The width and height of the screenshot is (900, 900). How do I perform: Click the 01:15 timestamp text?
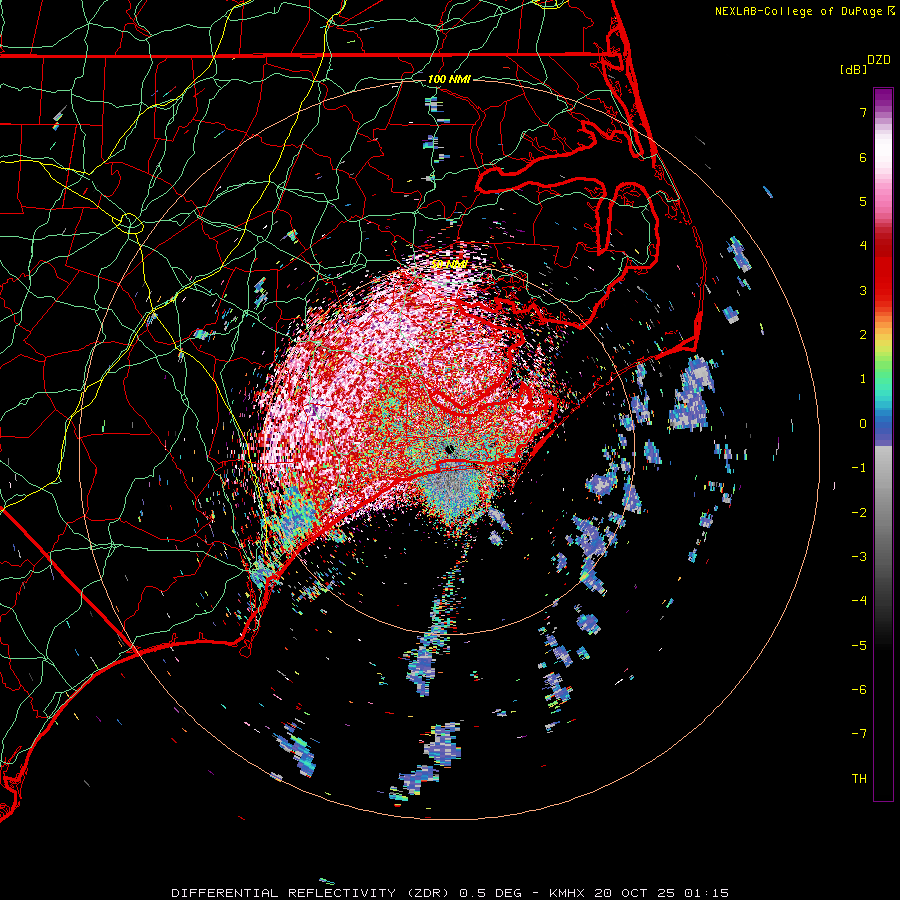click(x=705, y=893)
